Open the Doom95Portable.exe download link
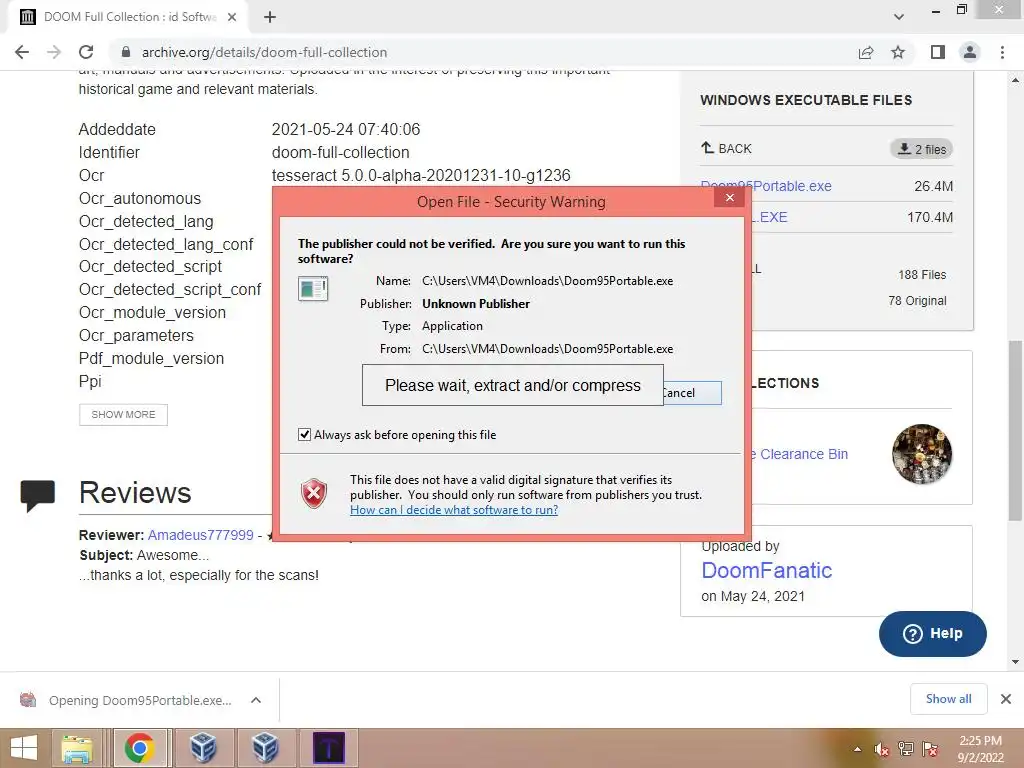 tap(766, 186)
